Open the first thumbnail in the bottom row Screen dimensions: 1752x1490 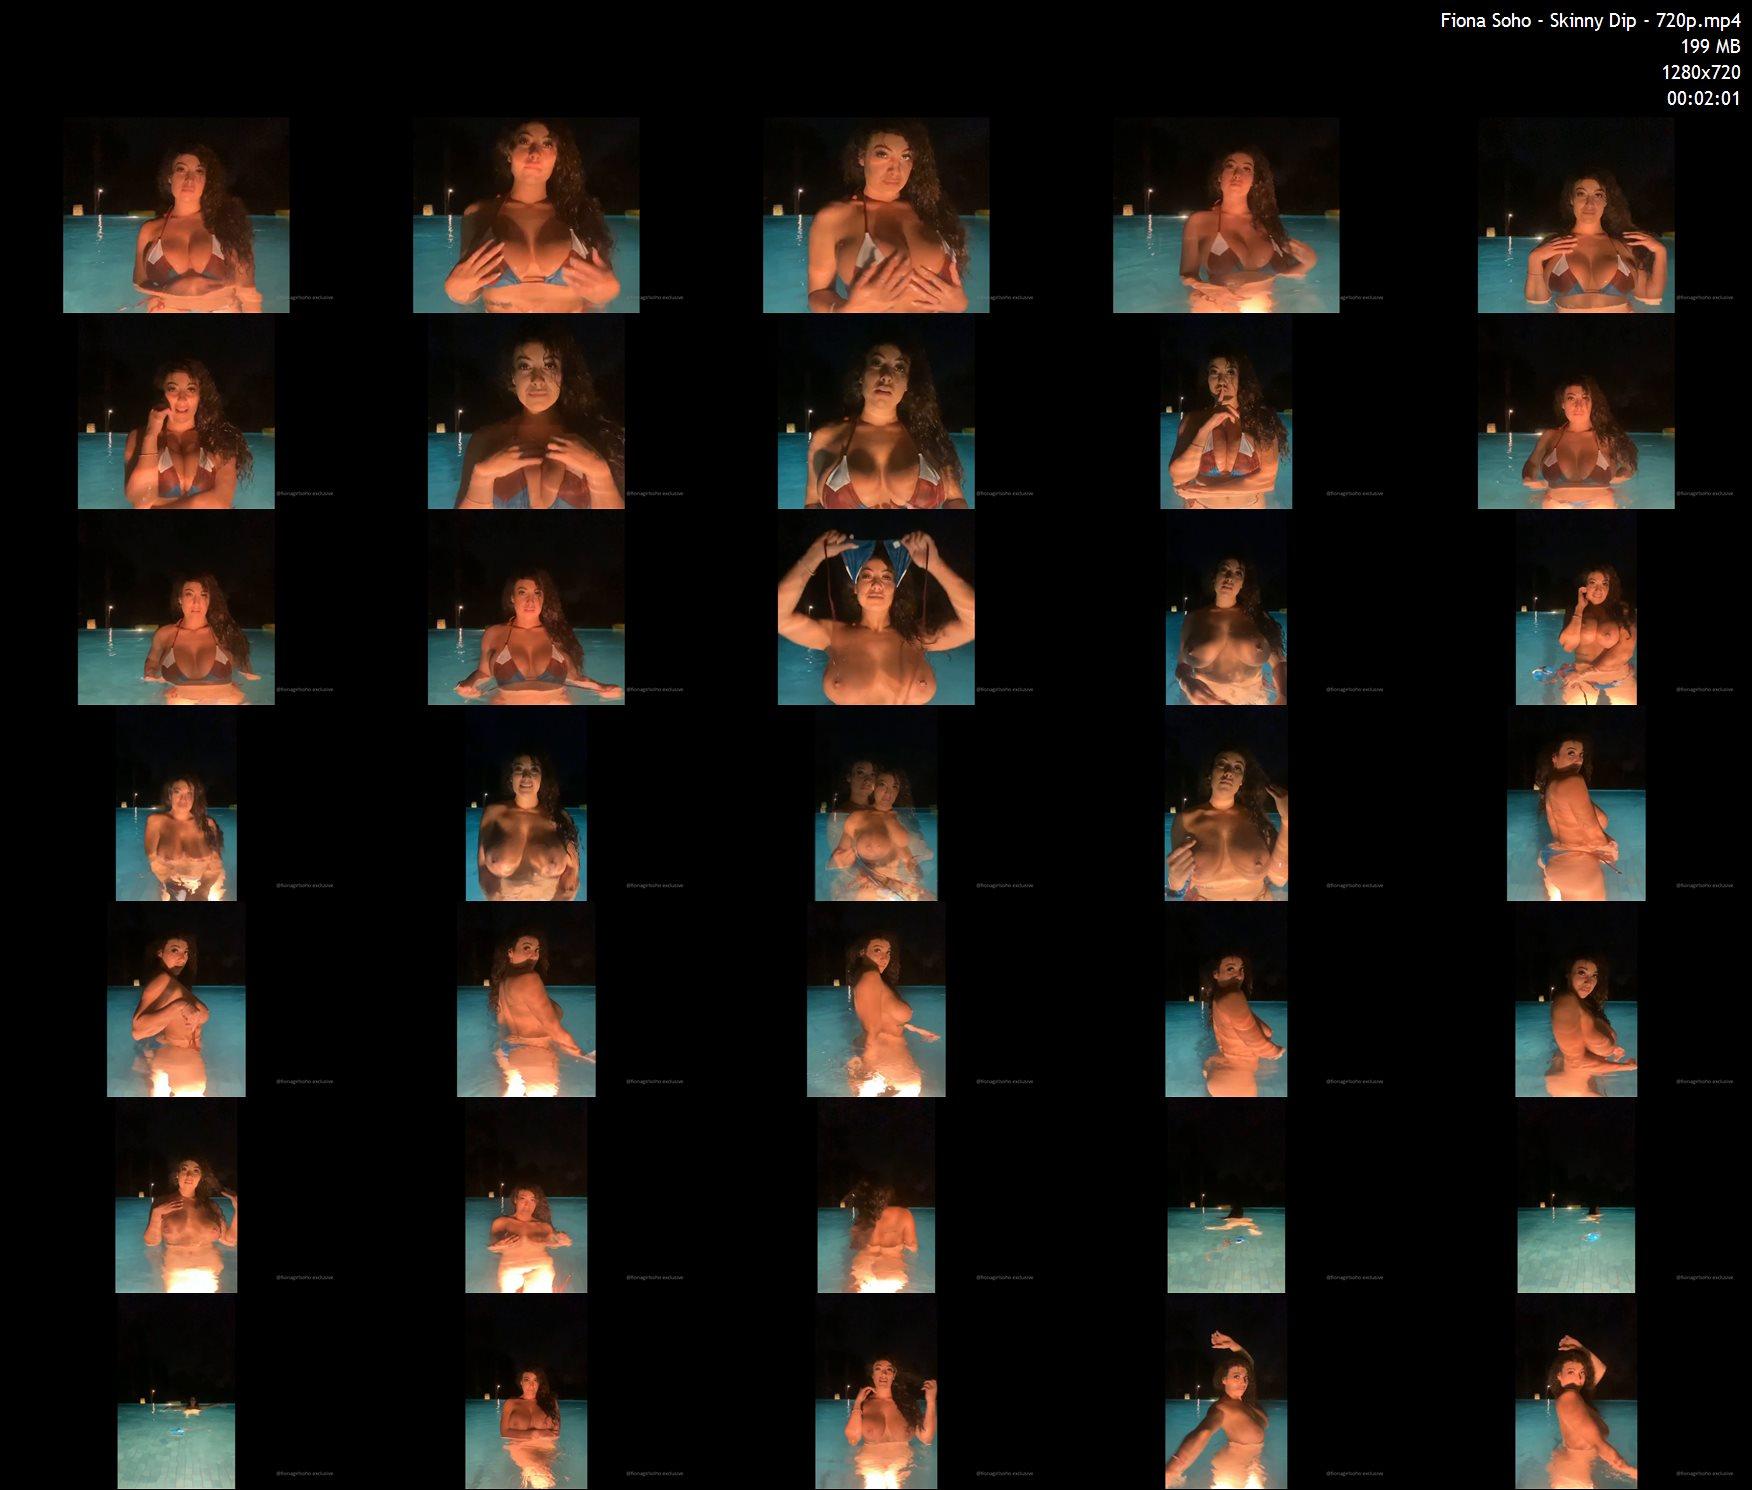176,1391
